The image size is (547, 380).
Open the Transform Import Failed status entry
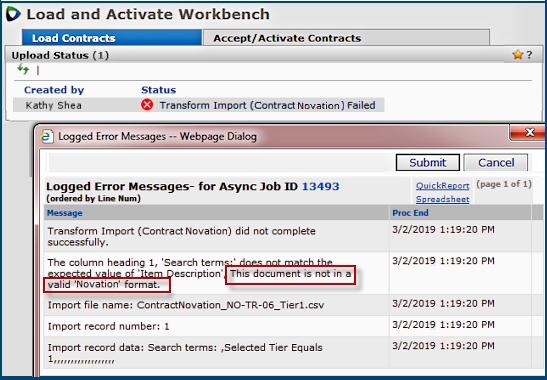tap(267, 105)
